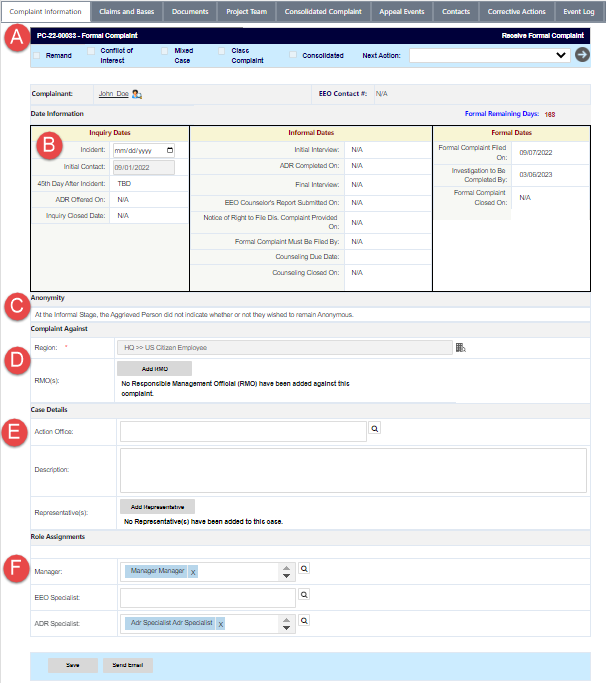Click the Inquiry Dates column header
This screenshot has width=606, height=683.
110,133
